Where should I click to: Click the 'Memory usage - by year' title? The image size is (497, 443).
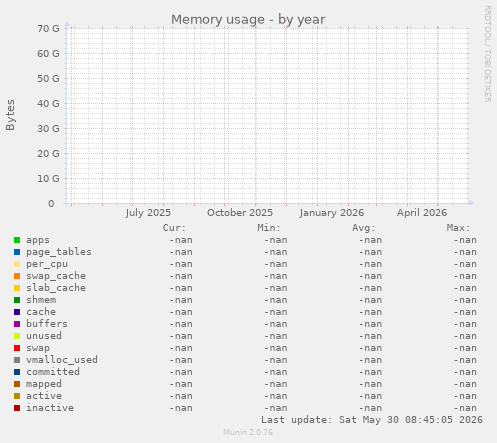(248, 20)
